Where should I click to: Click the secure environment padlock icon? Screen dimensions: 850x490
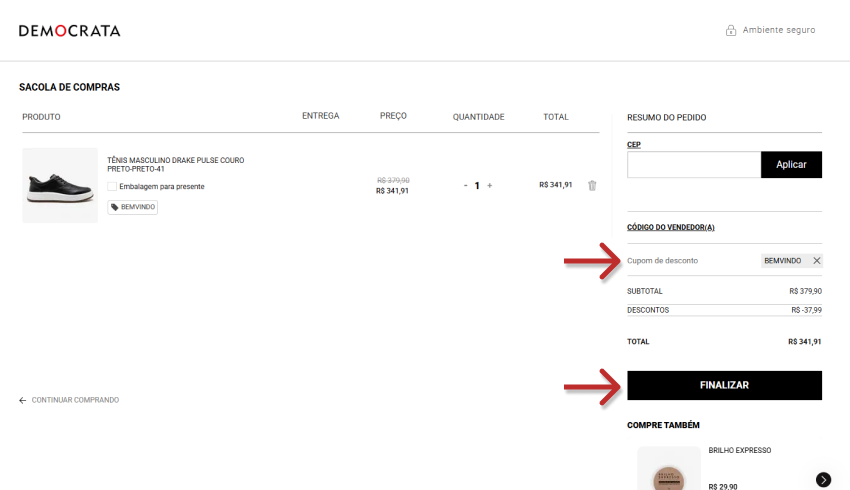coord(731,30)
